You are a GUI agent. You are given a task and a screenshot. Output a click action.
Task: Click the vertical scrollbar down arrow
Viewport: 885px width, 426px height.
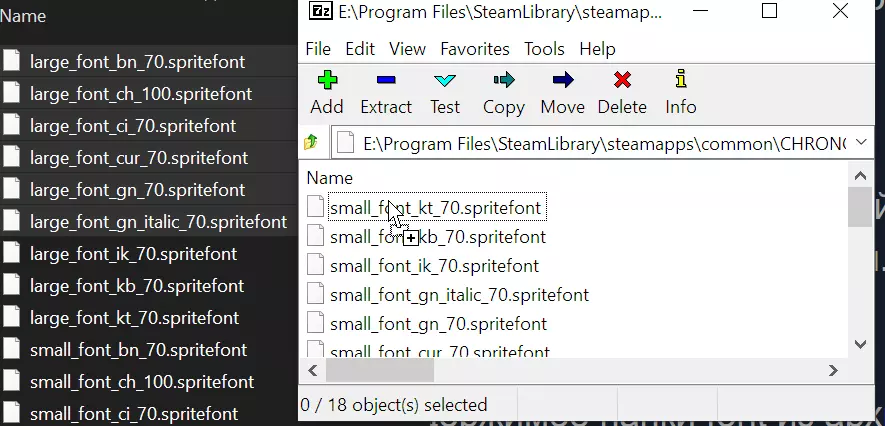pyautogui.click(x=860, y=344)
